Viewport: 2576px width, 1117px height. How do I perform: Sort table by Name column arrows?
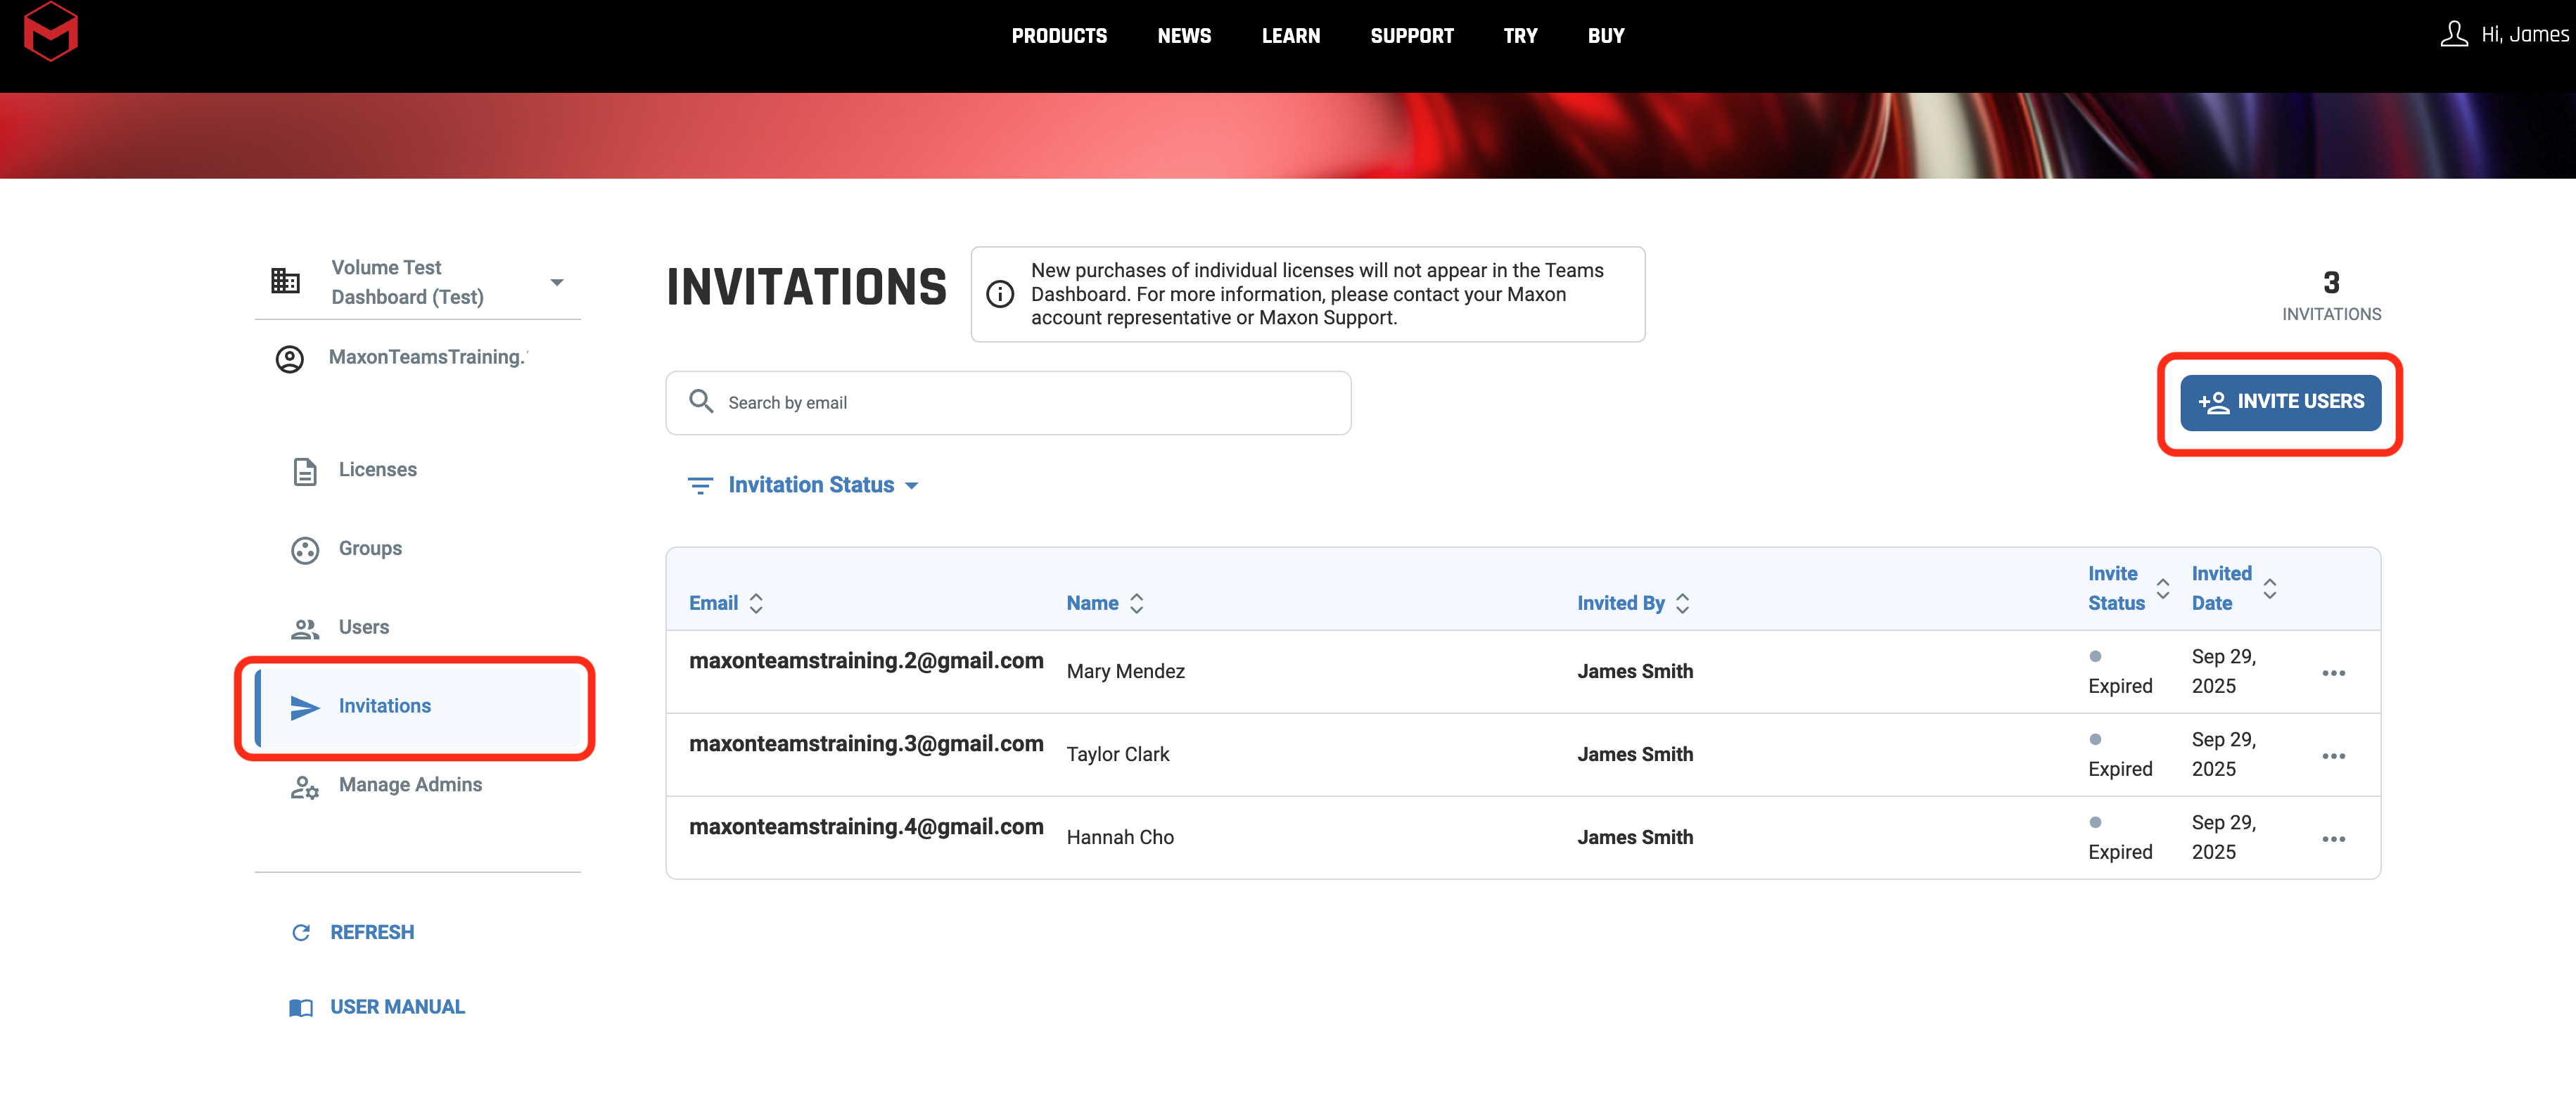(1136, 603)
